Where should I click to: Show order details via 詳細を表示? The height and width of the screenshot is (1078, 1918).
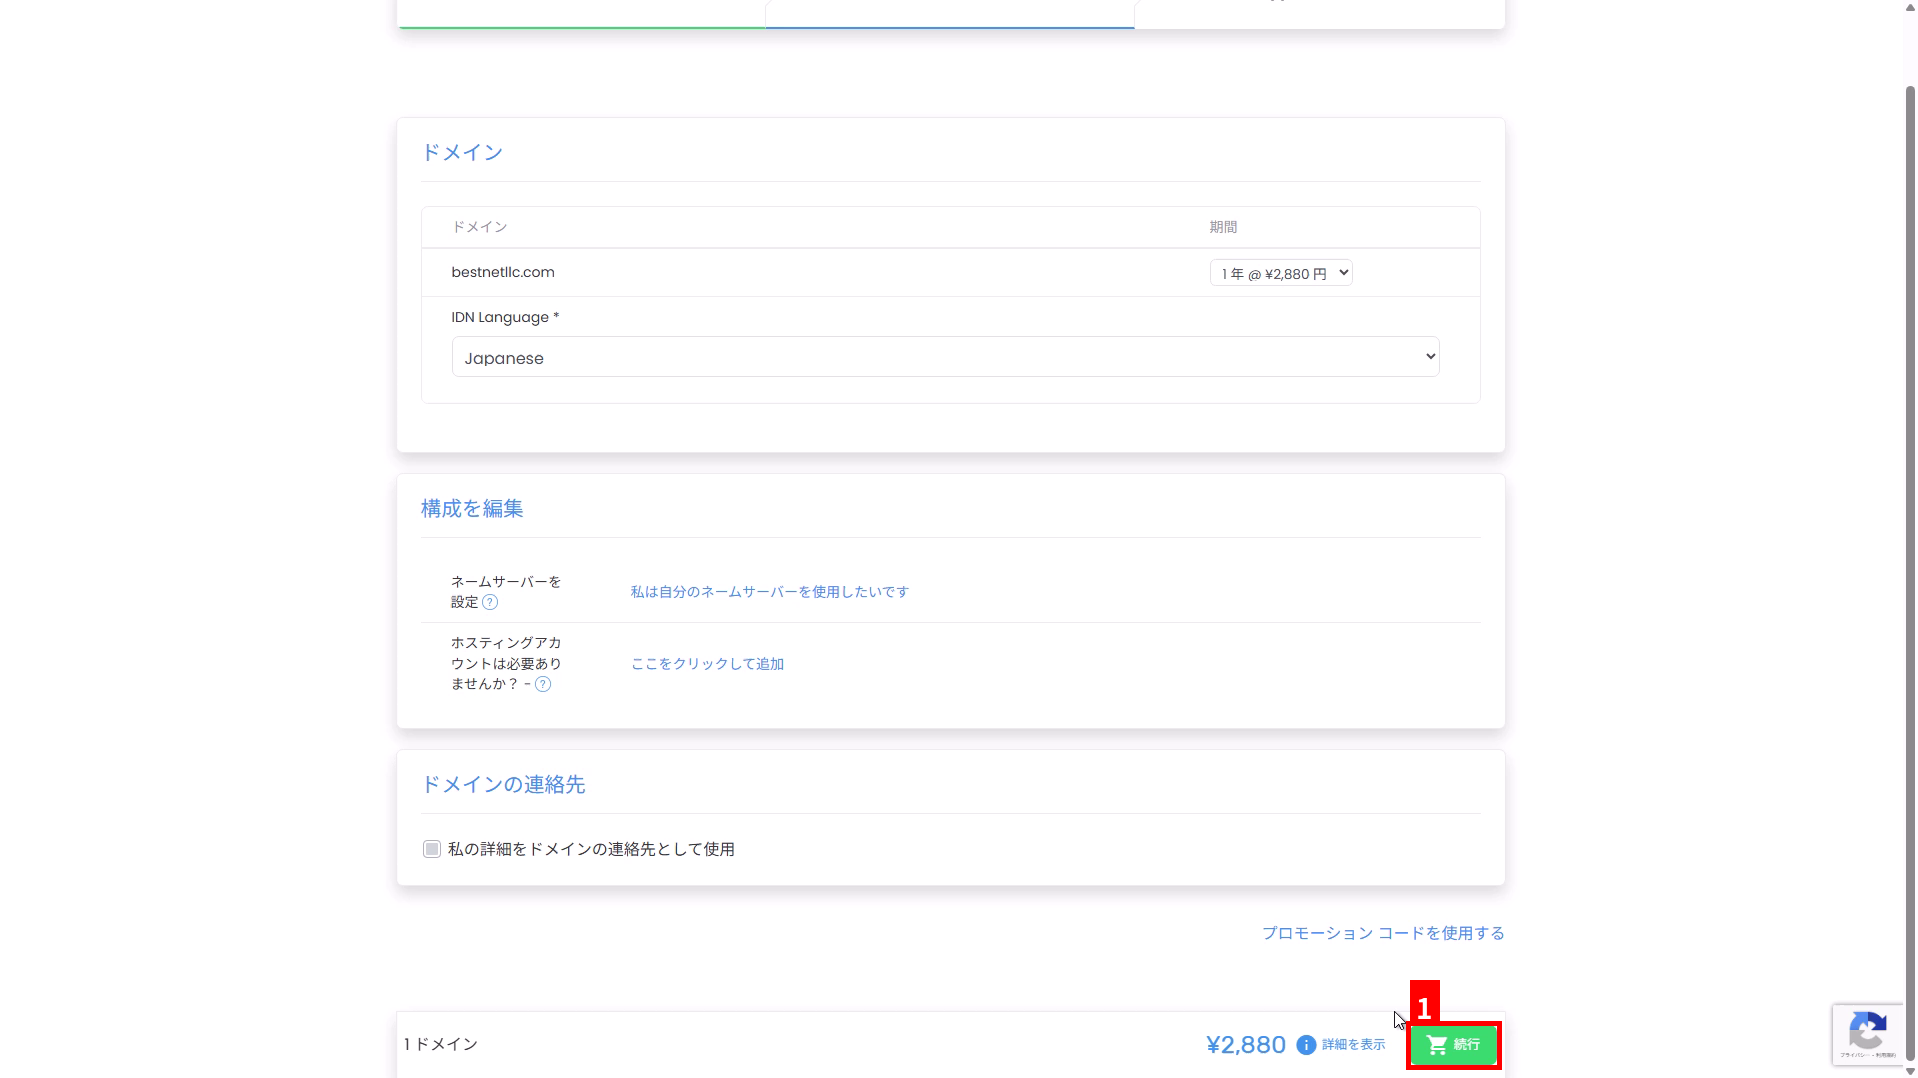(1353, 1045)
